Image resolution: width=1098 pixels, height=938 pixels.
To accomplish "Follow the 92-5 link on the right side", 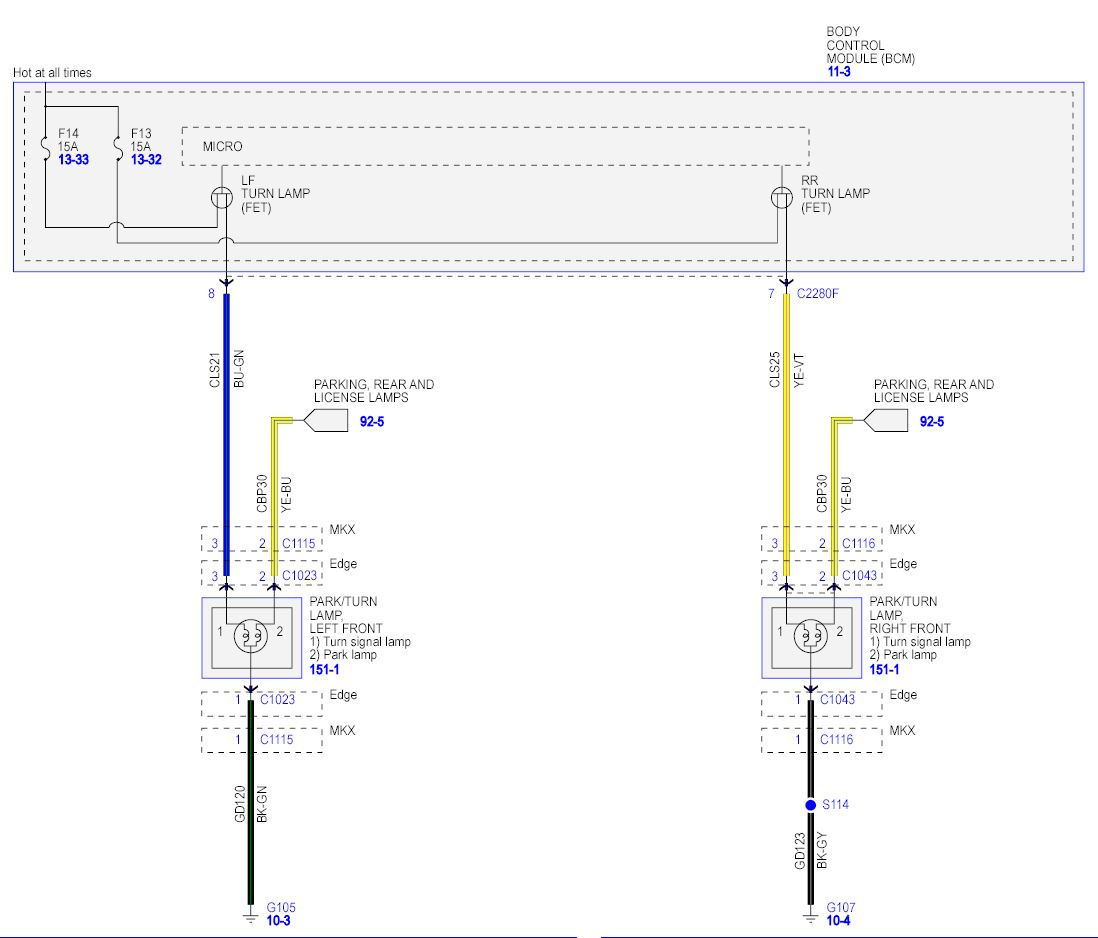I will 931,422.
